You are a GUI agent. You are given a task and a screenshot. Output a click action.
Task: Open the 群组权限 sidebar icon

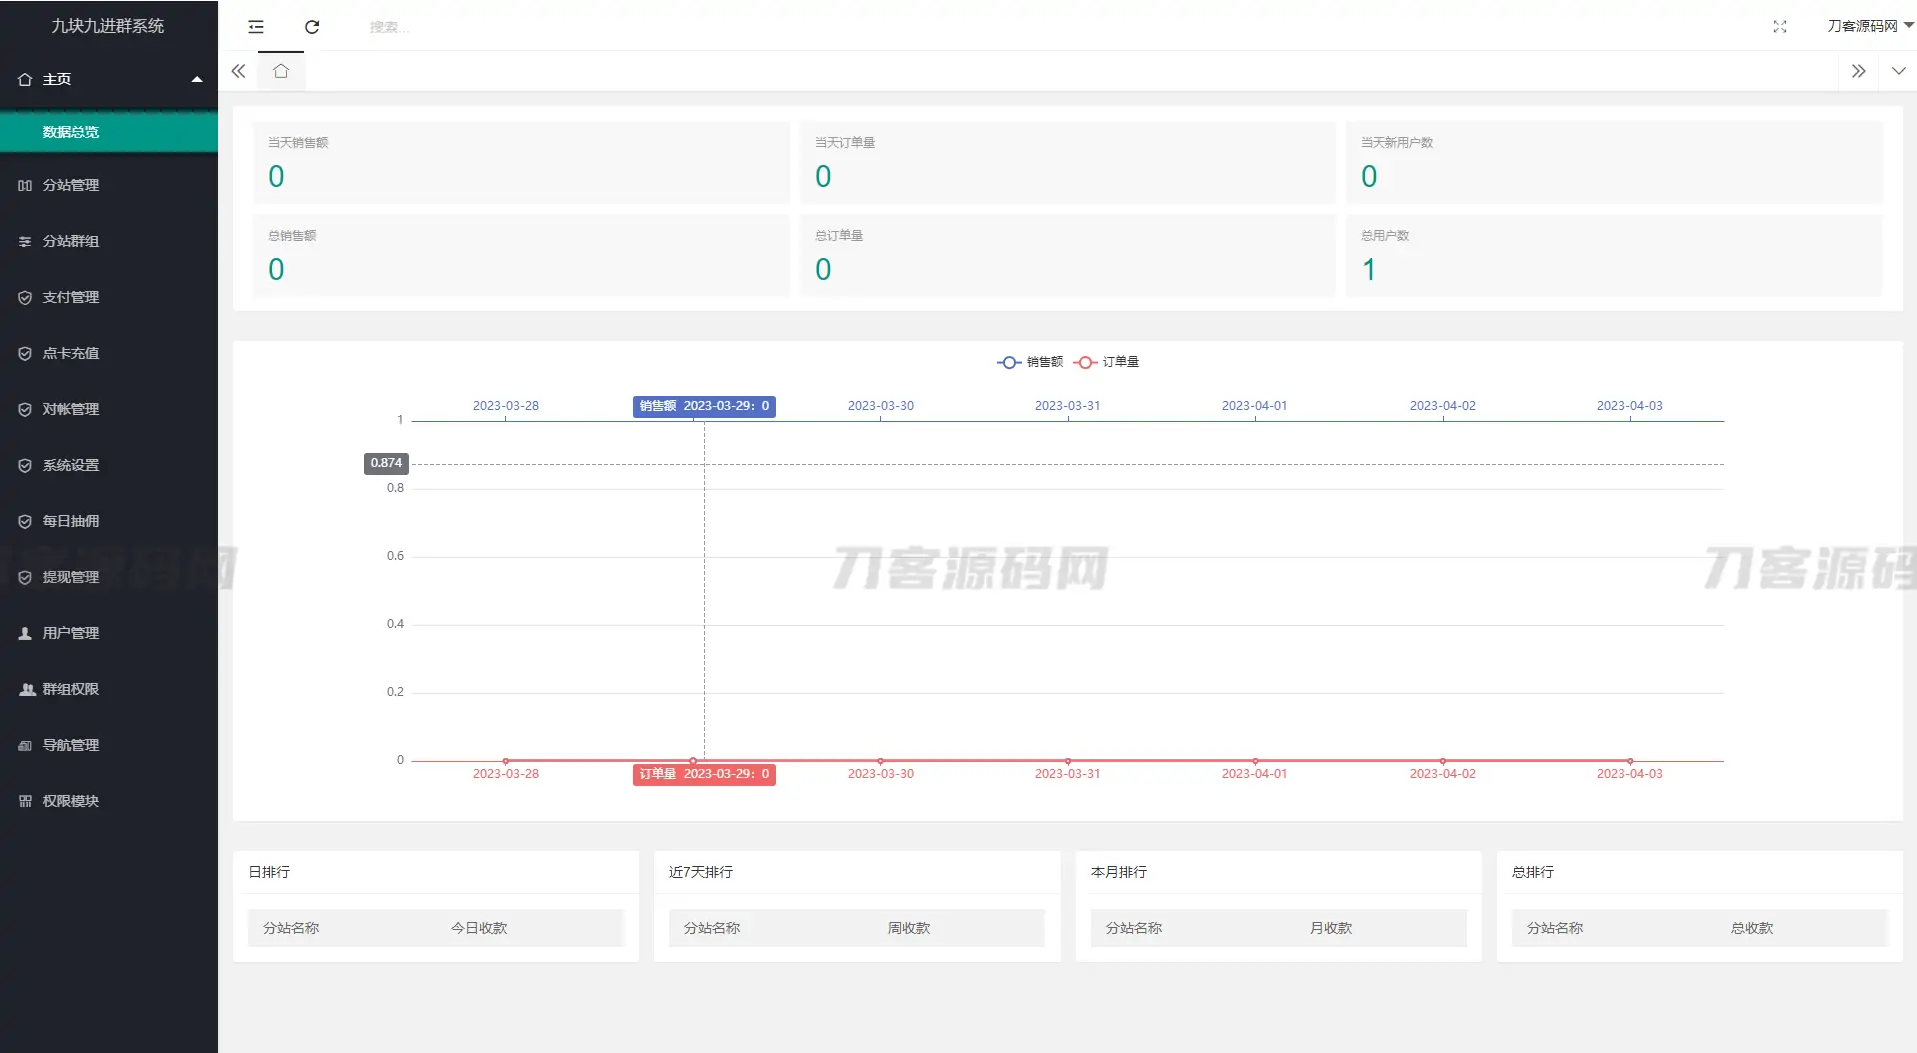(x=25, y=688)
